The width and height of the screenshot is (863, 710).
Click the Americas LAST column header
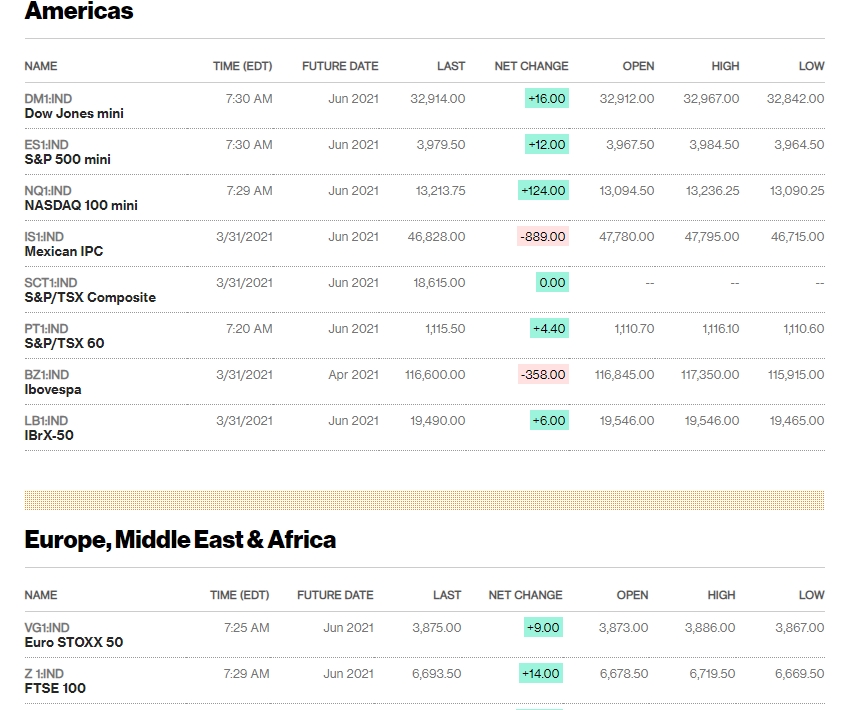click(451, 66)
